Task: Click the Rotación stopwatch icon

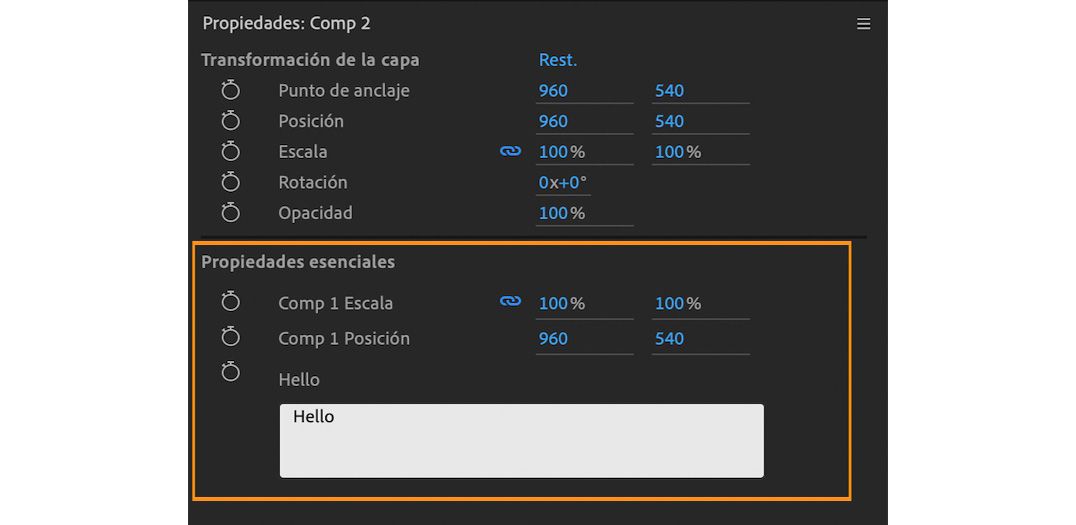Action: pyautogui.click(x=231, y=183)
